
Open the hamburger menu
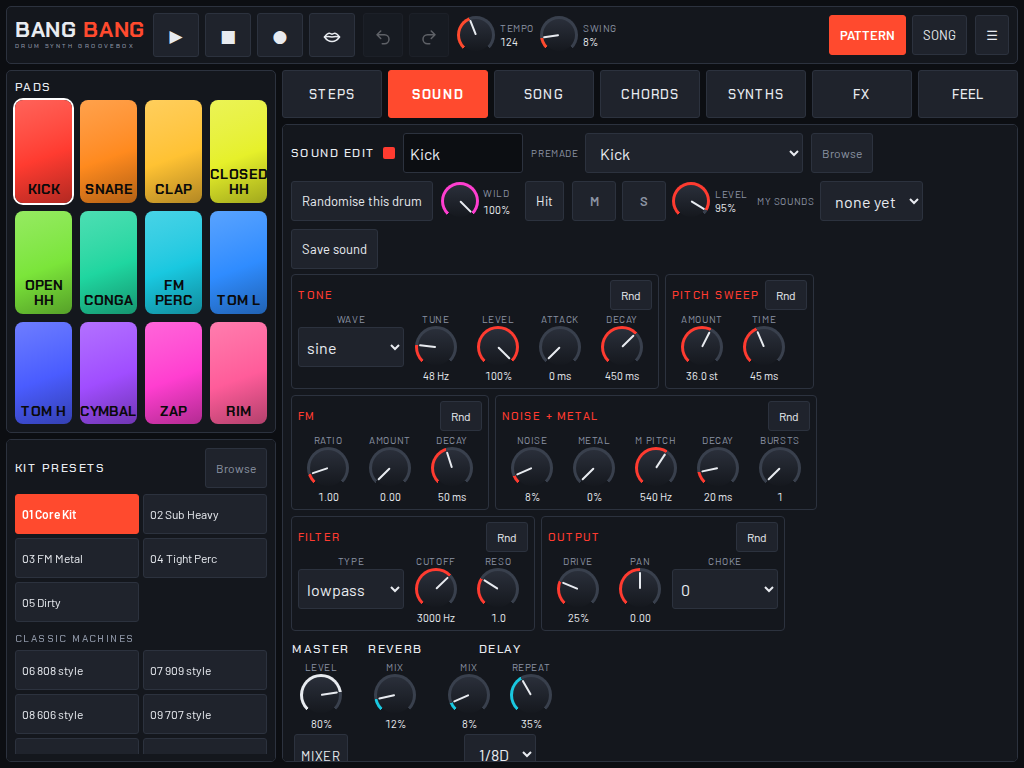[991, 35]
